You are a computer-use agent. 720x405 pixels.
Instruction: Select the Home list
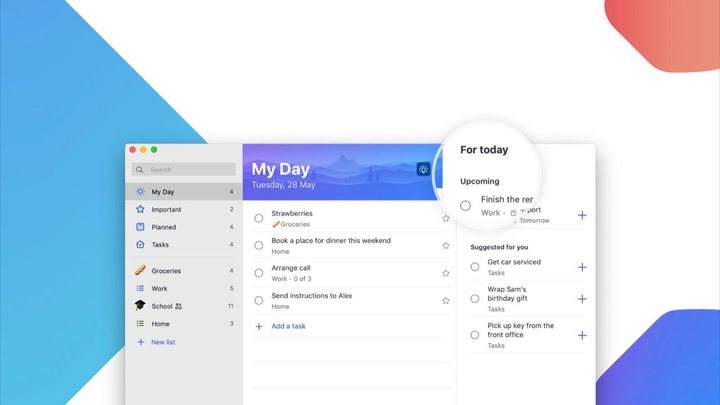click(184, 324)
